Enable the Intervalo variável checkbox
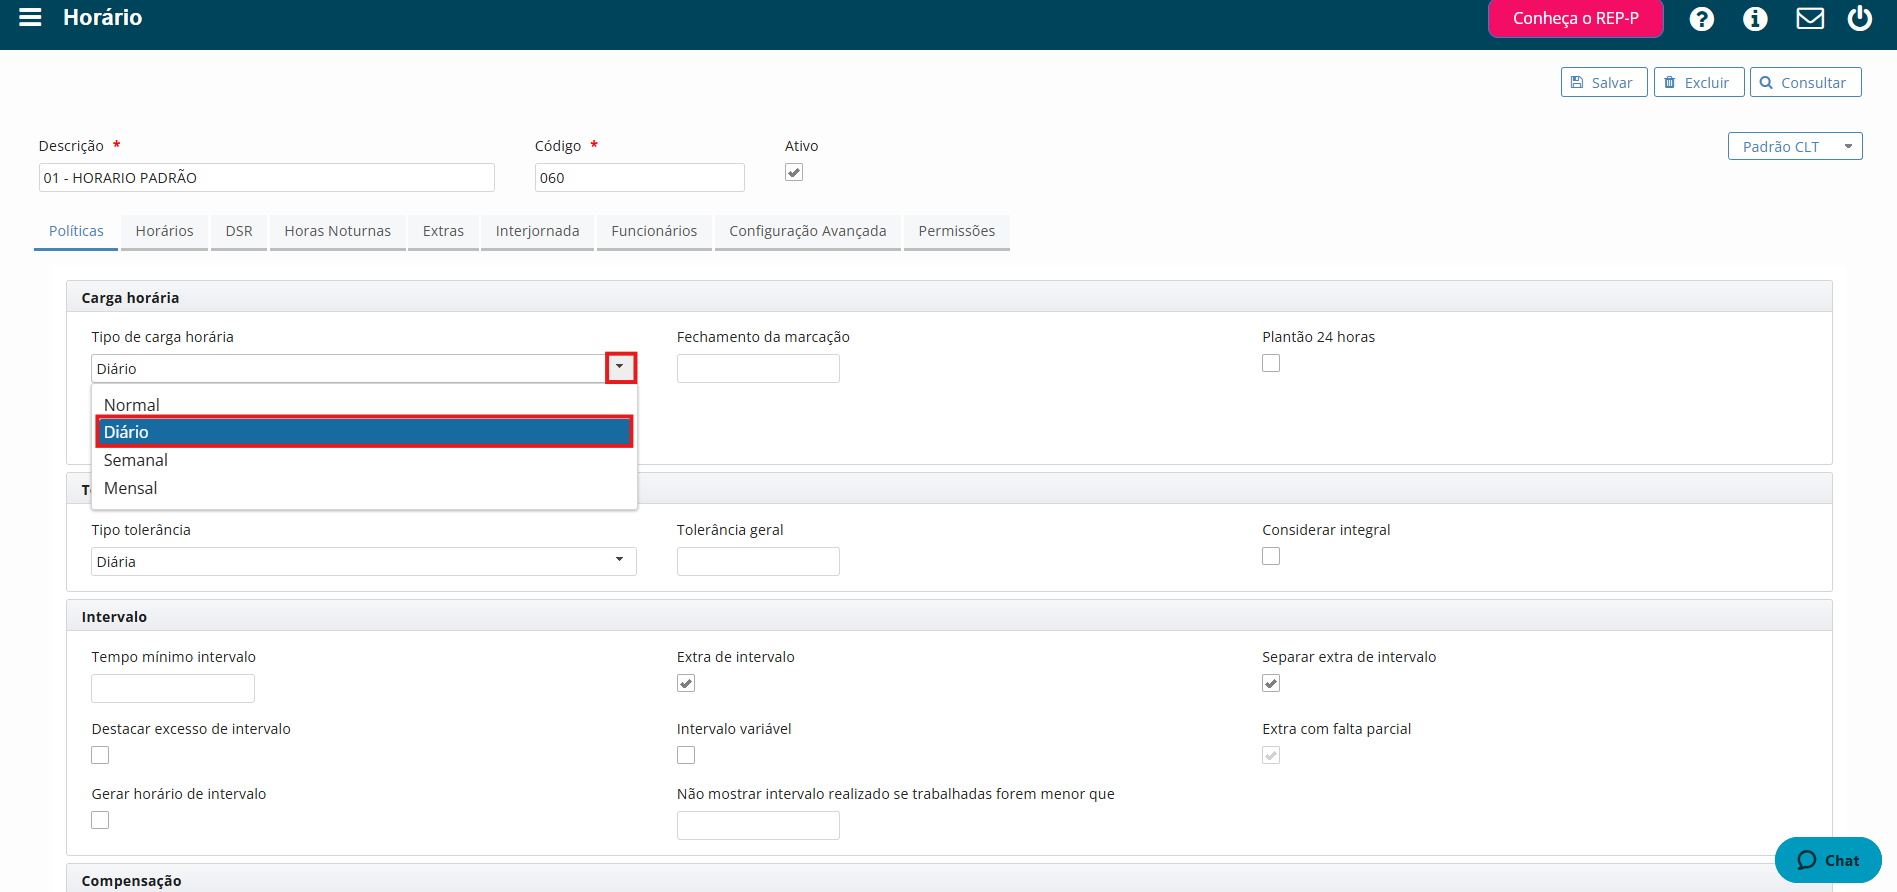This screenshot has height=892, width=1897. coord(686,755)
